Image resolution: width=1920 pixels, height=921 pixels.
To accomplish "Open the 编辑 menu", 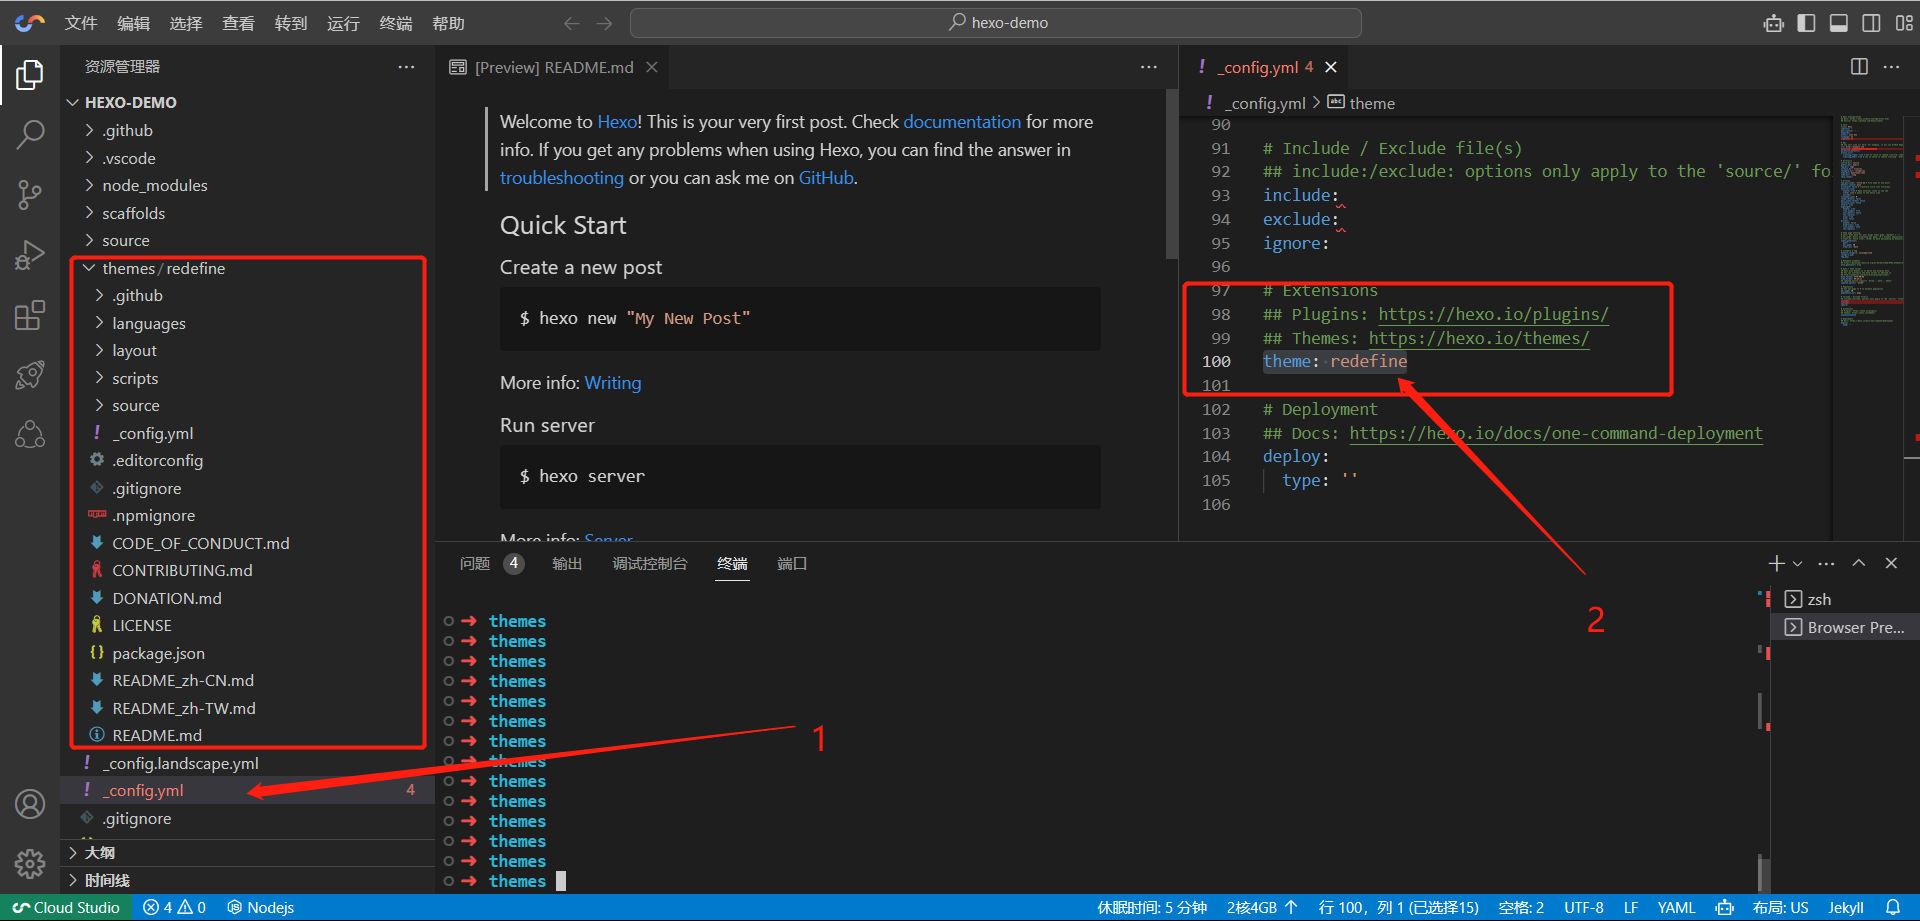I will (x=133, y=23).
